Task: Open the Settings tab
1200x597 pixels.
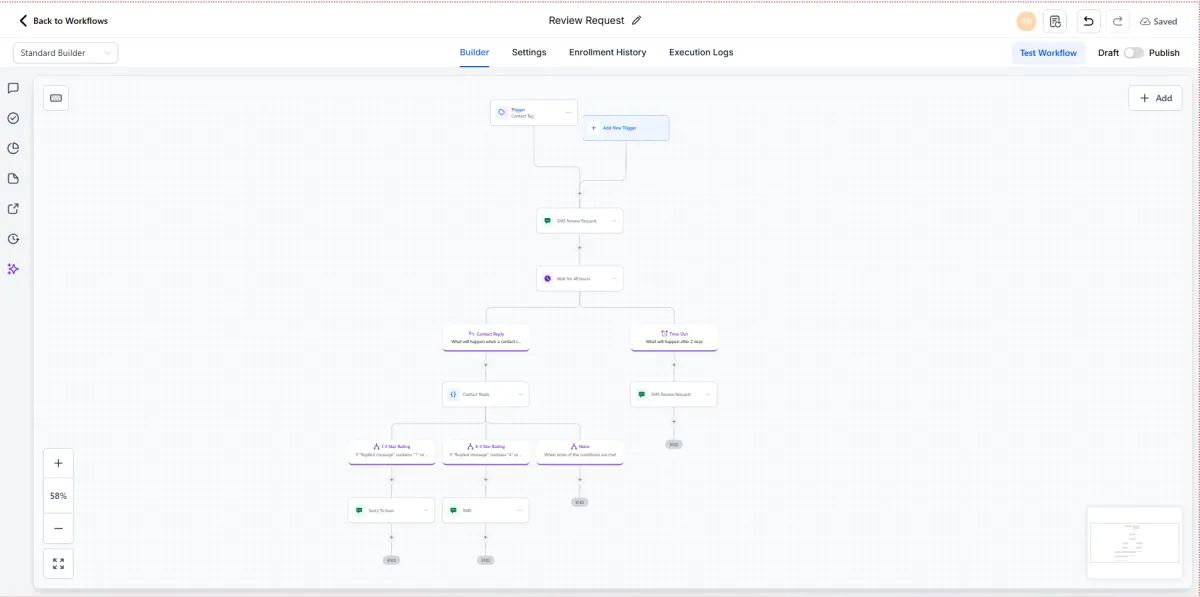Action: pos(529,52)
